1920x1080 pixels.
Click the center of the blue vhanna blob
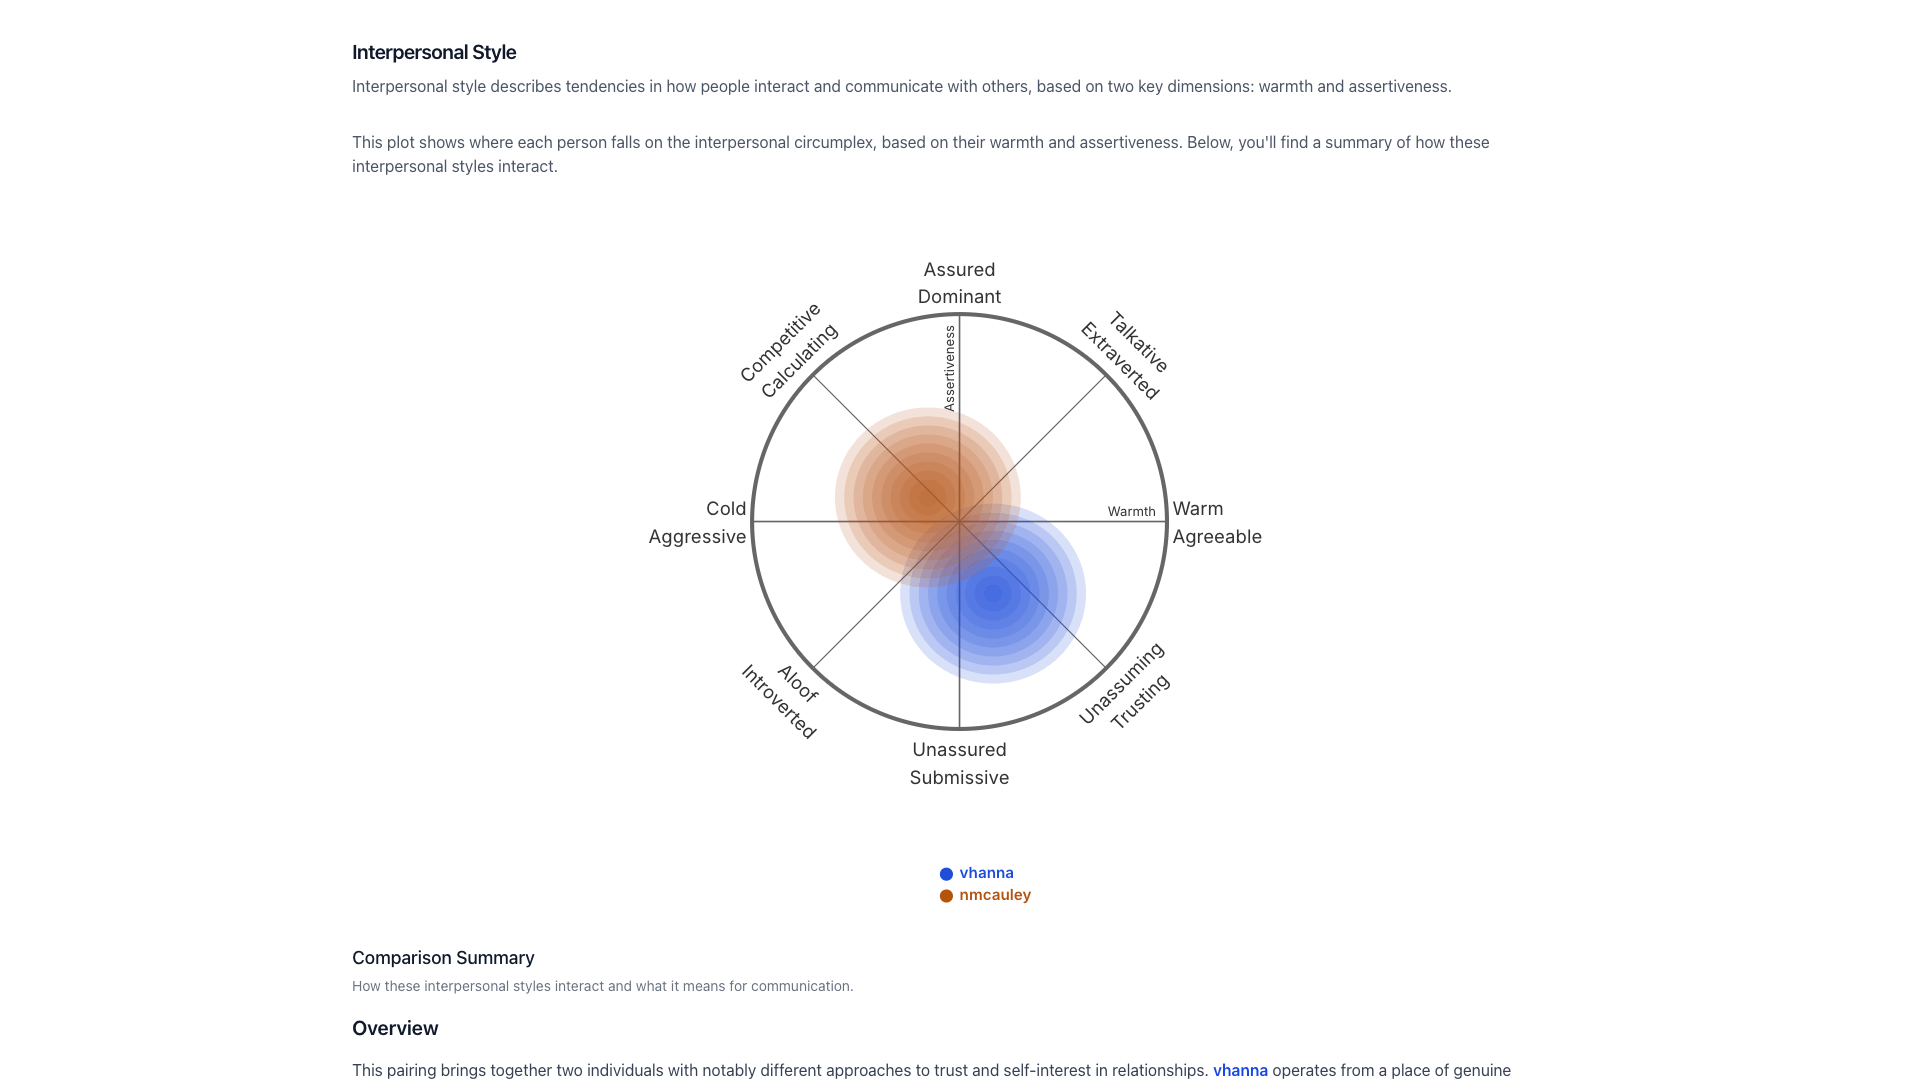[x=993, y=594]
